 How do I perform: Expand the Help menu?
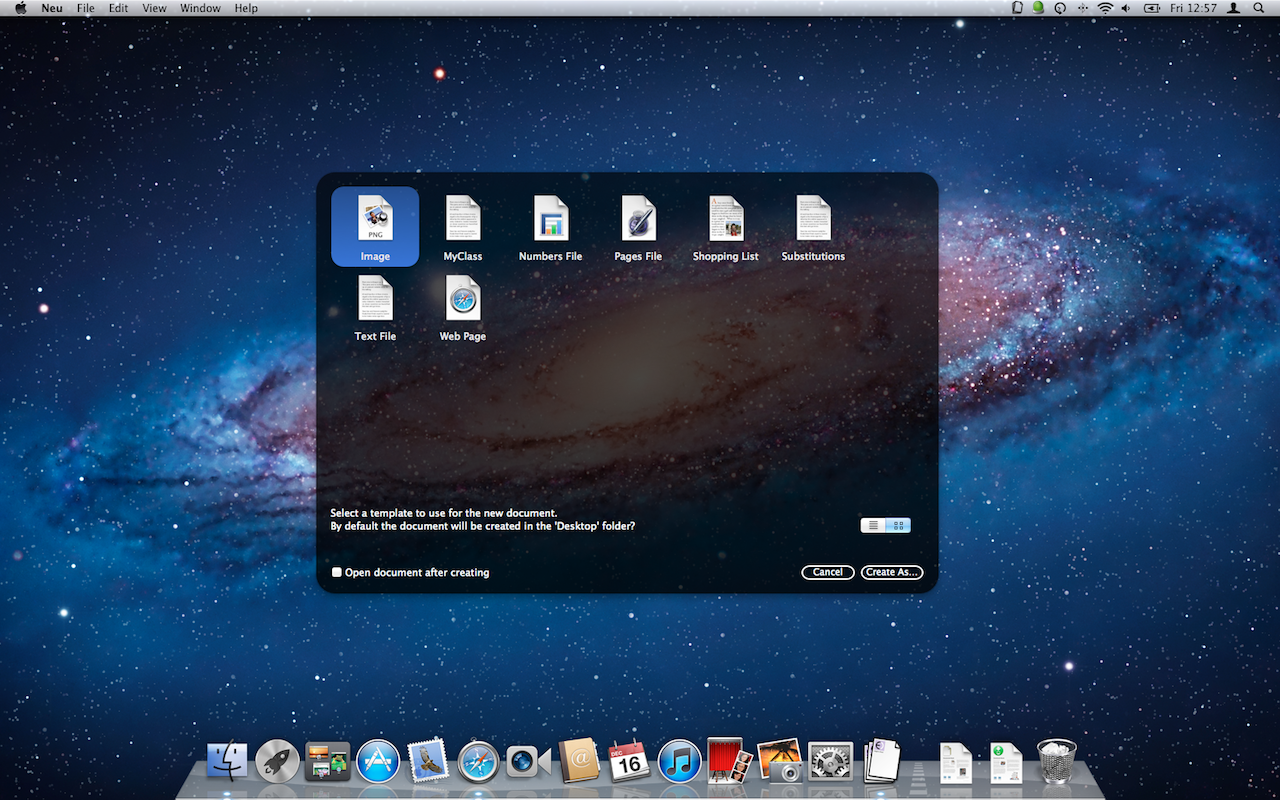[246, 8]
